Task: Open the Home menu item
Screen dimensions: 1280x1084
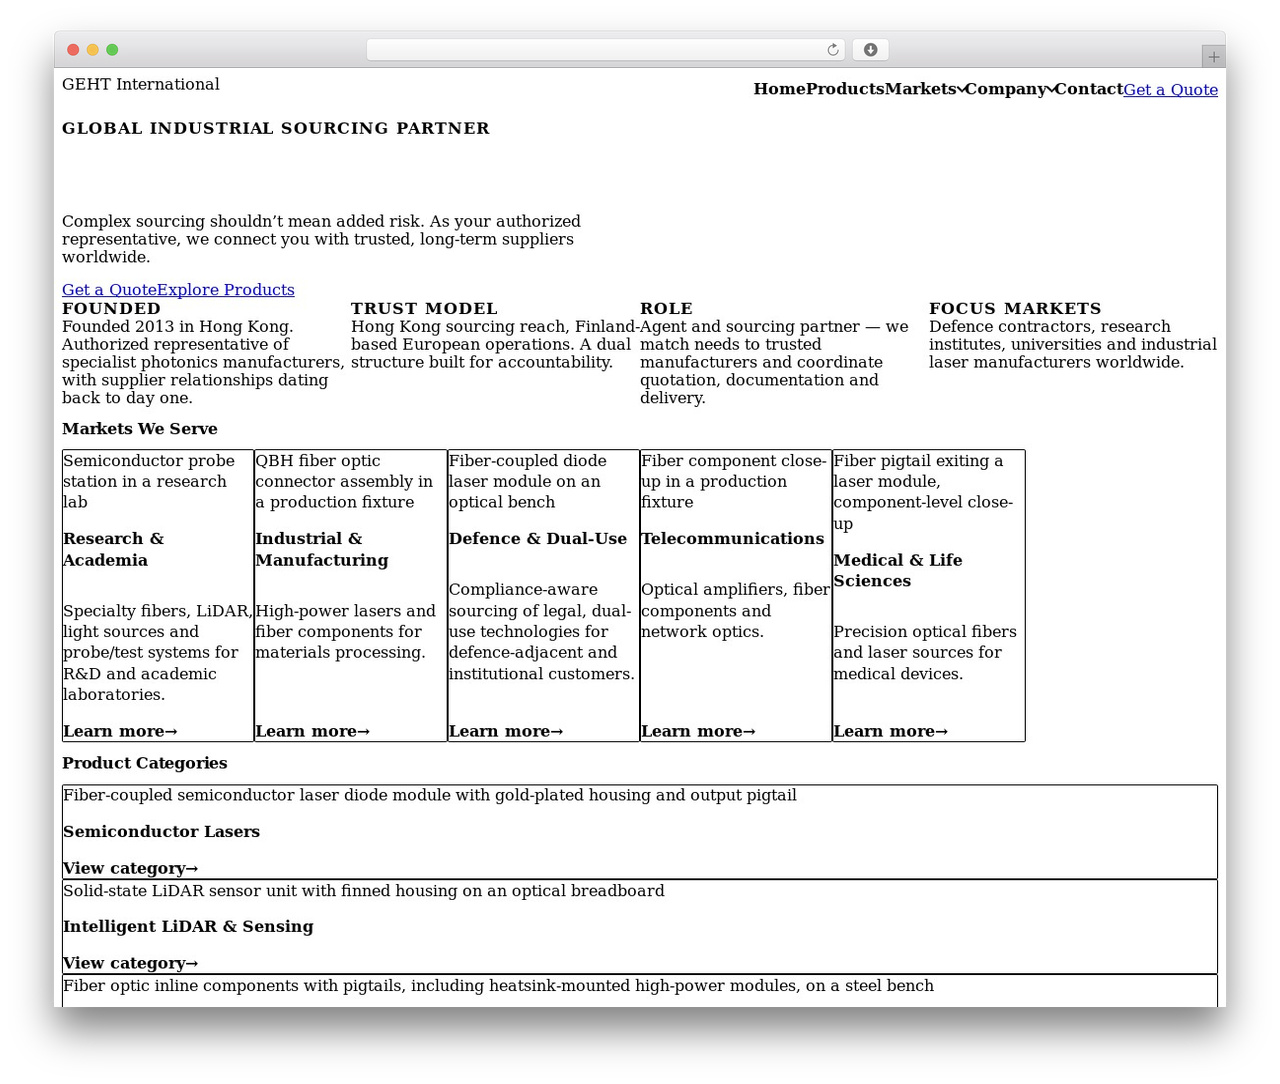Action: pyautogui.click(x=780, y=89)
